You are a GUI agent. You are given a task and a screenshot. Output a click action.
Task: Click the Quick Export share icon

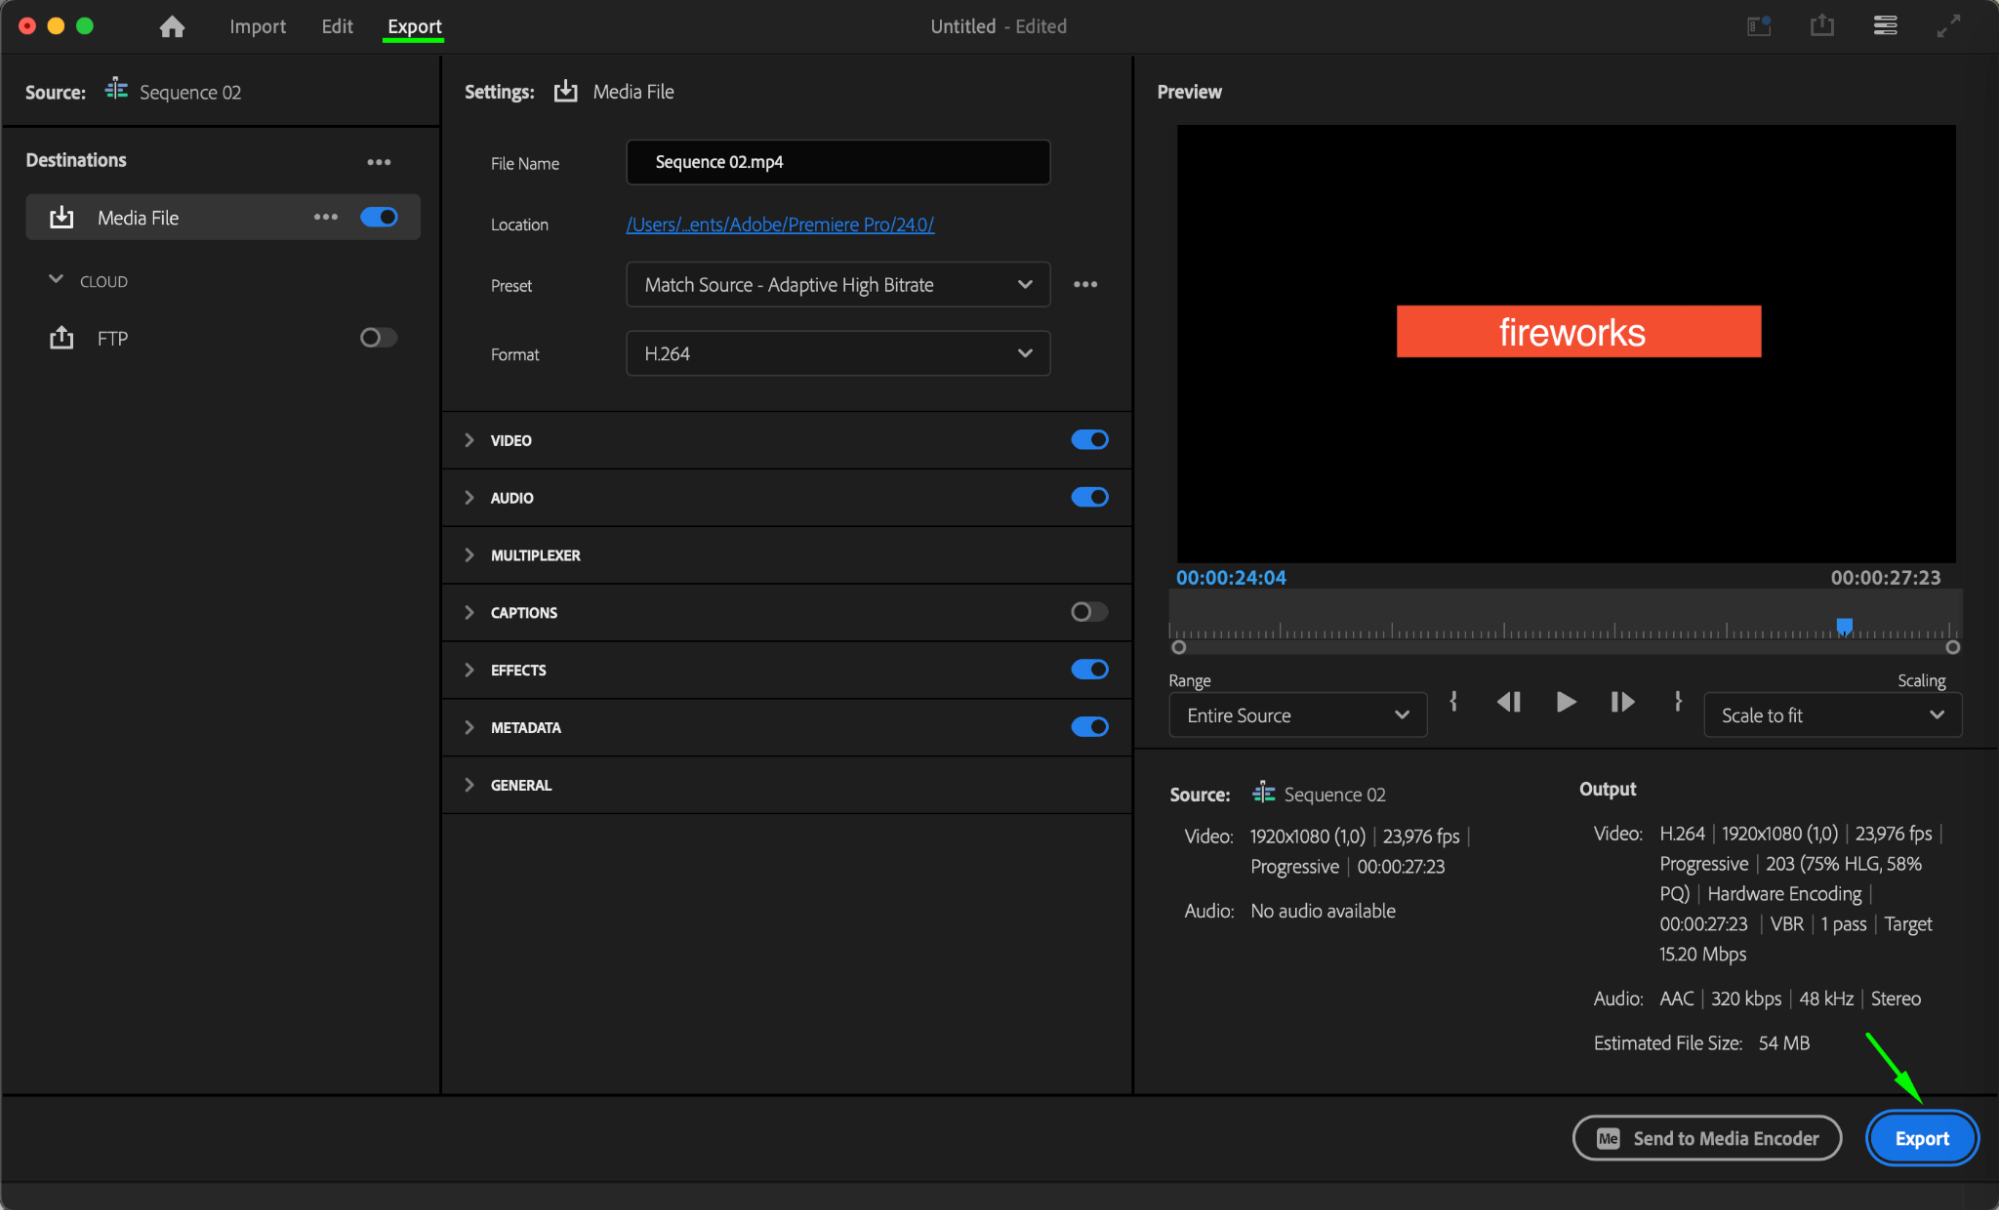pos(1822,26)
